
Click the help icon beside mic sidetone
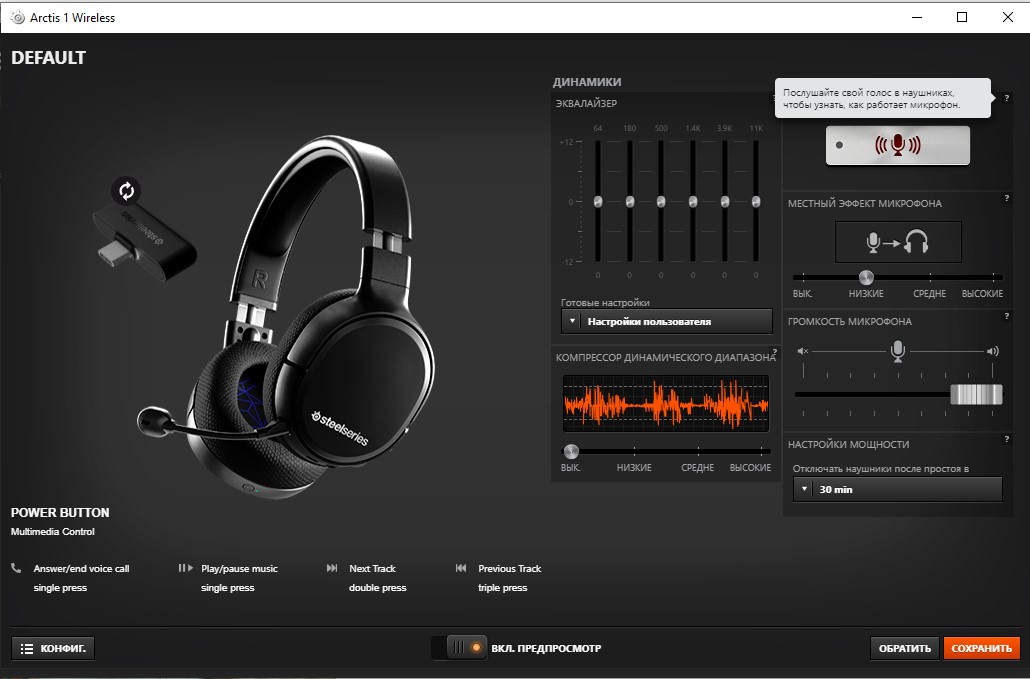click(x=1006, y=198)
